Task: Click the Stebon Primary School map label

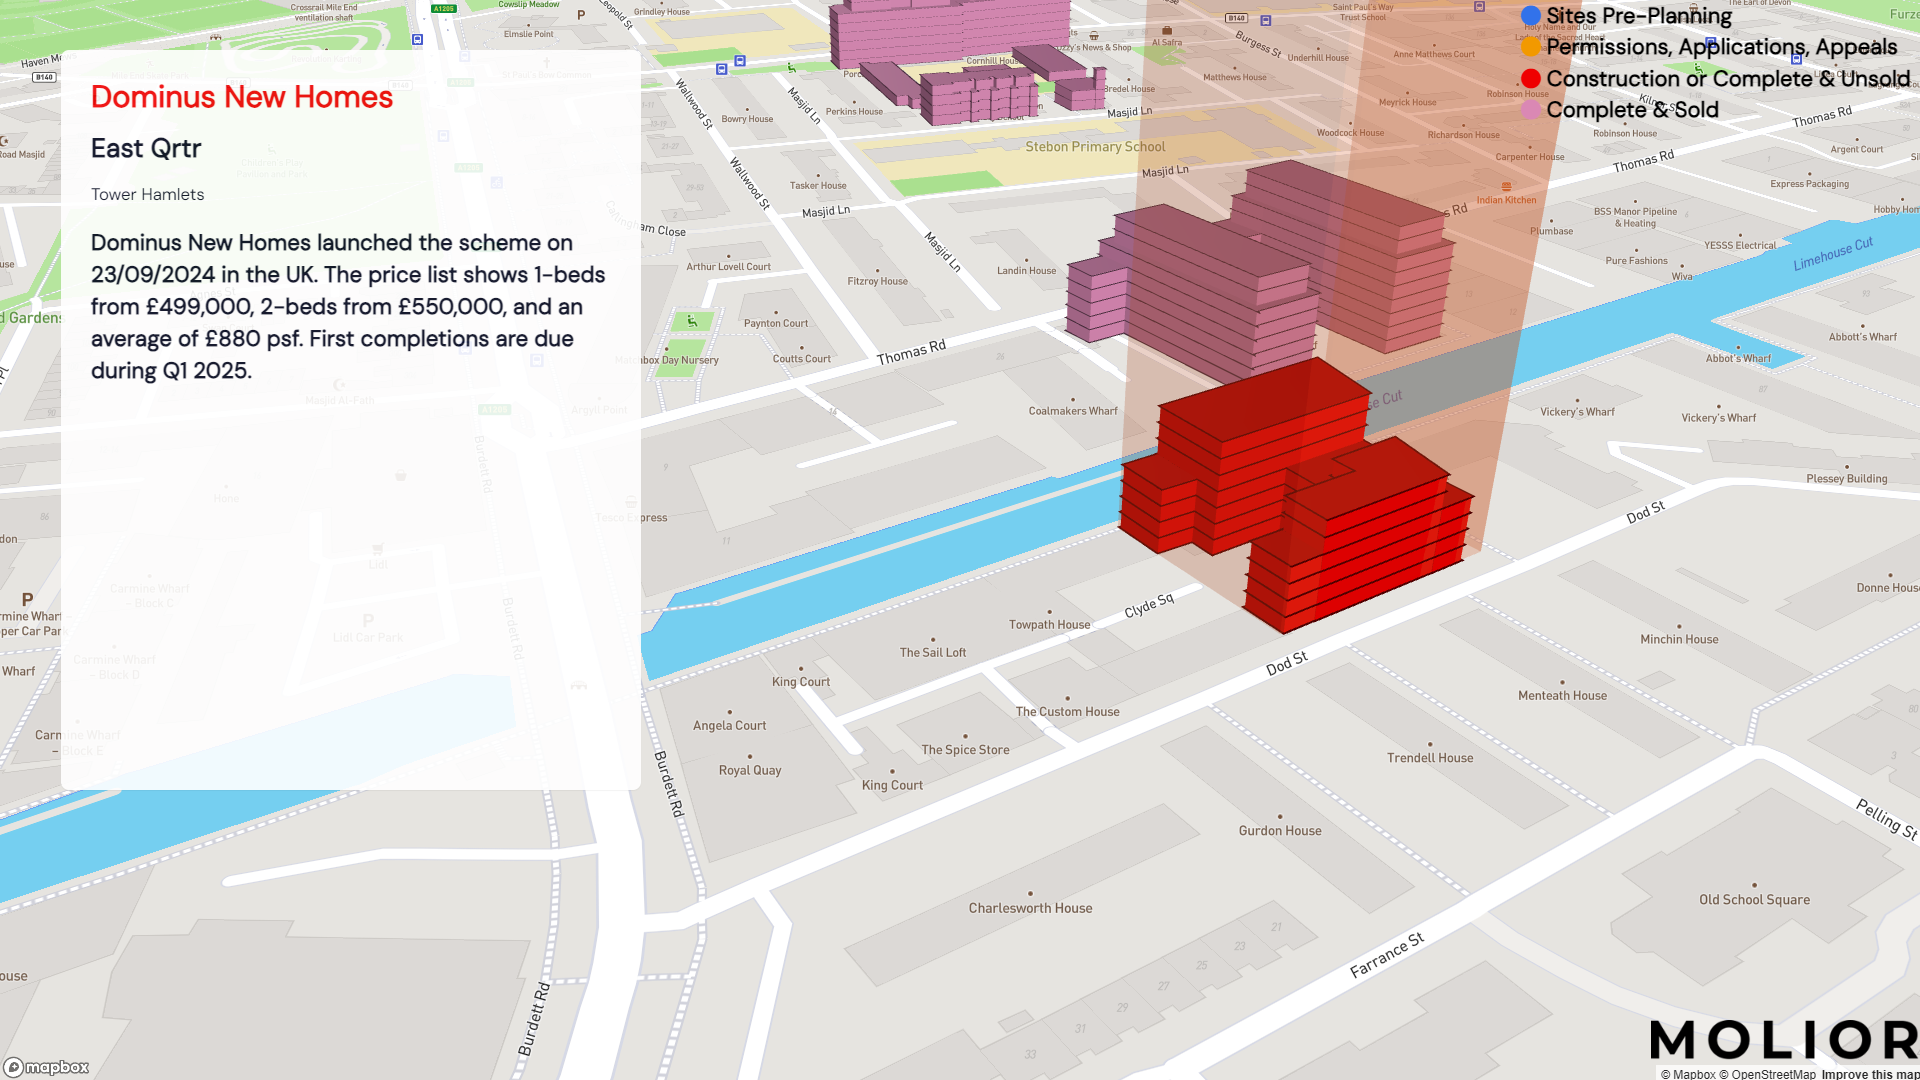Action: (x=1095, y=147)
